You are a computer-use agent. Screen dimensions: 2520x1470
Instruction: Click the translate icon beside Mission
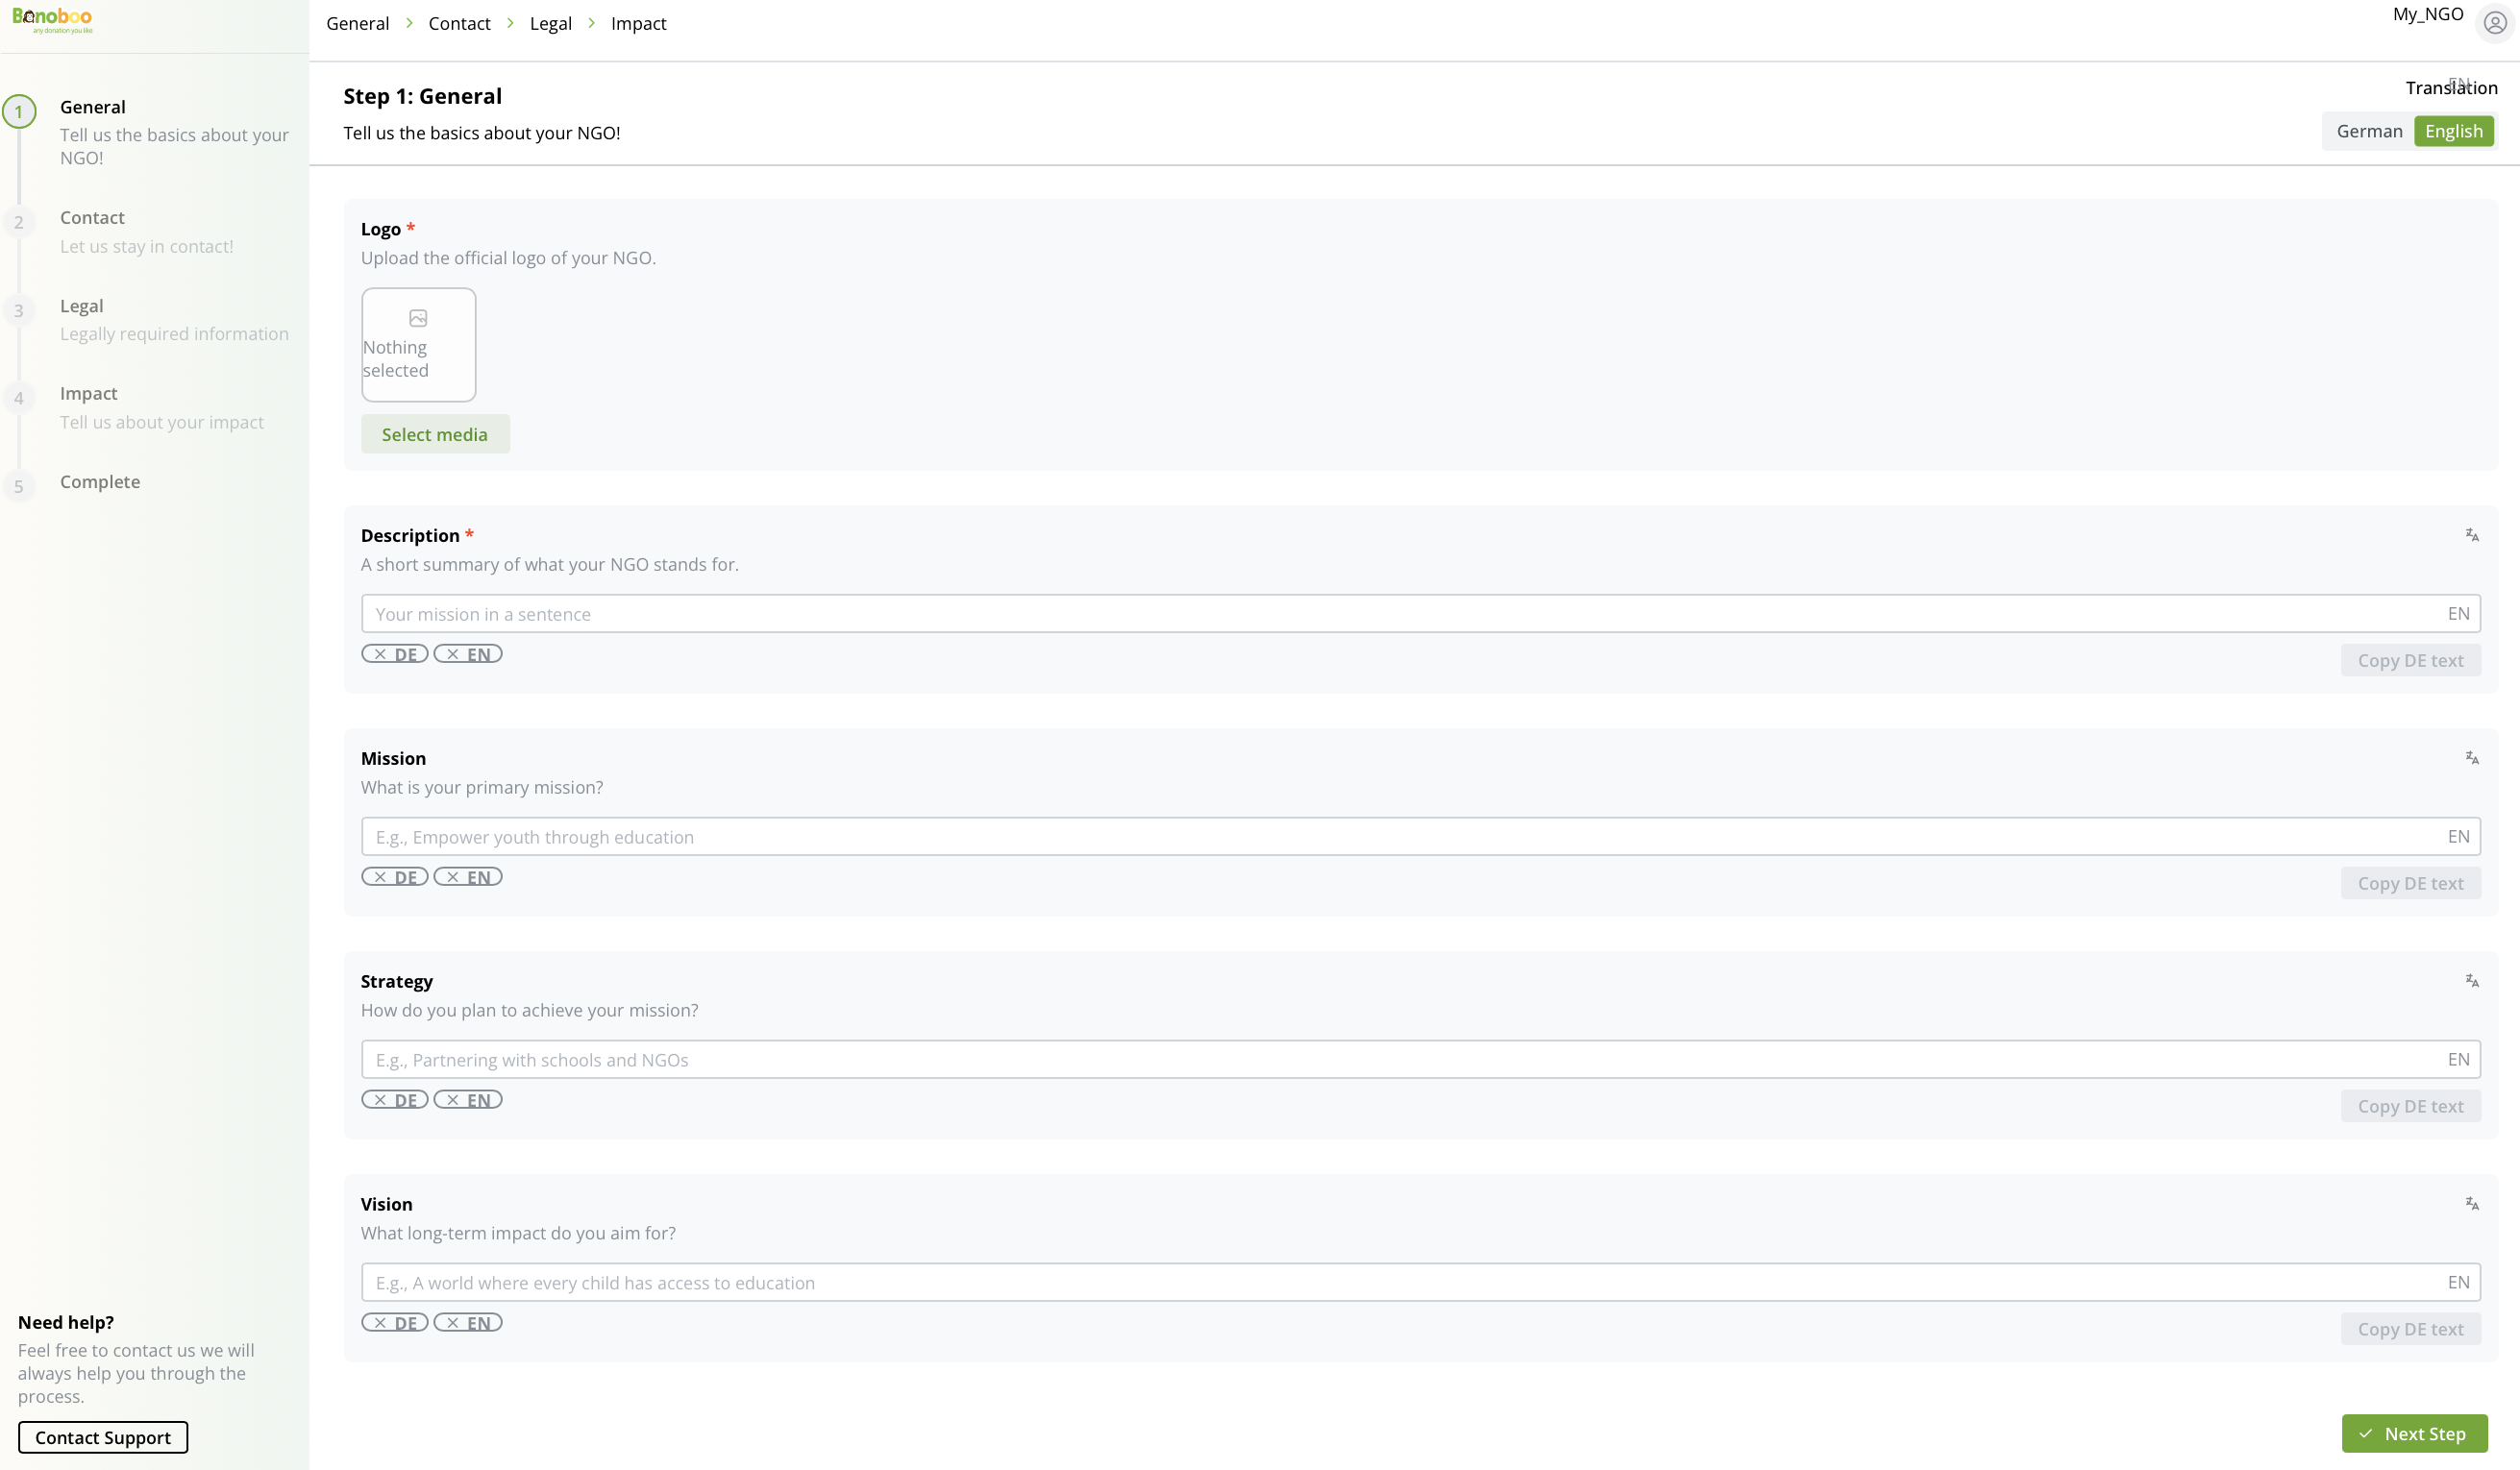(2473, 758)
